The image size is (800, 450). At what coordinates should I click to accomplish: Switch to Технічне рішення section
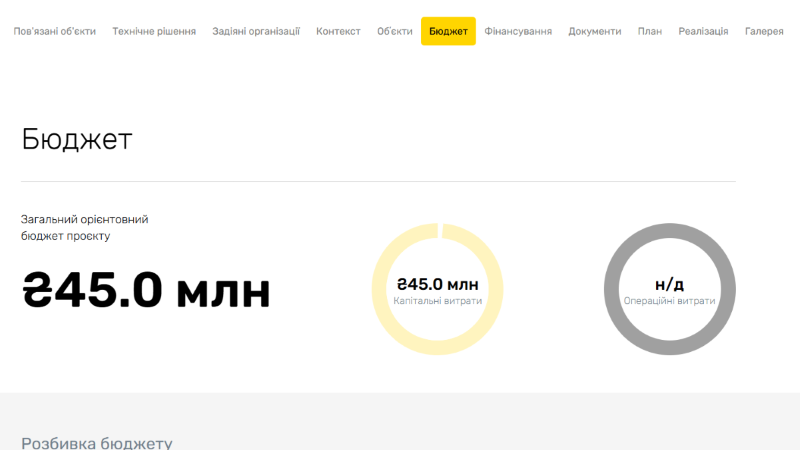click(x=154, y=32)
